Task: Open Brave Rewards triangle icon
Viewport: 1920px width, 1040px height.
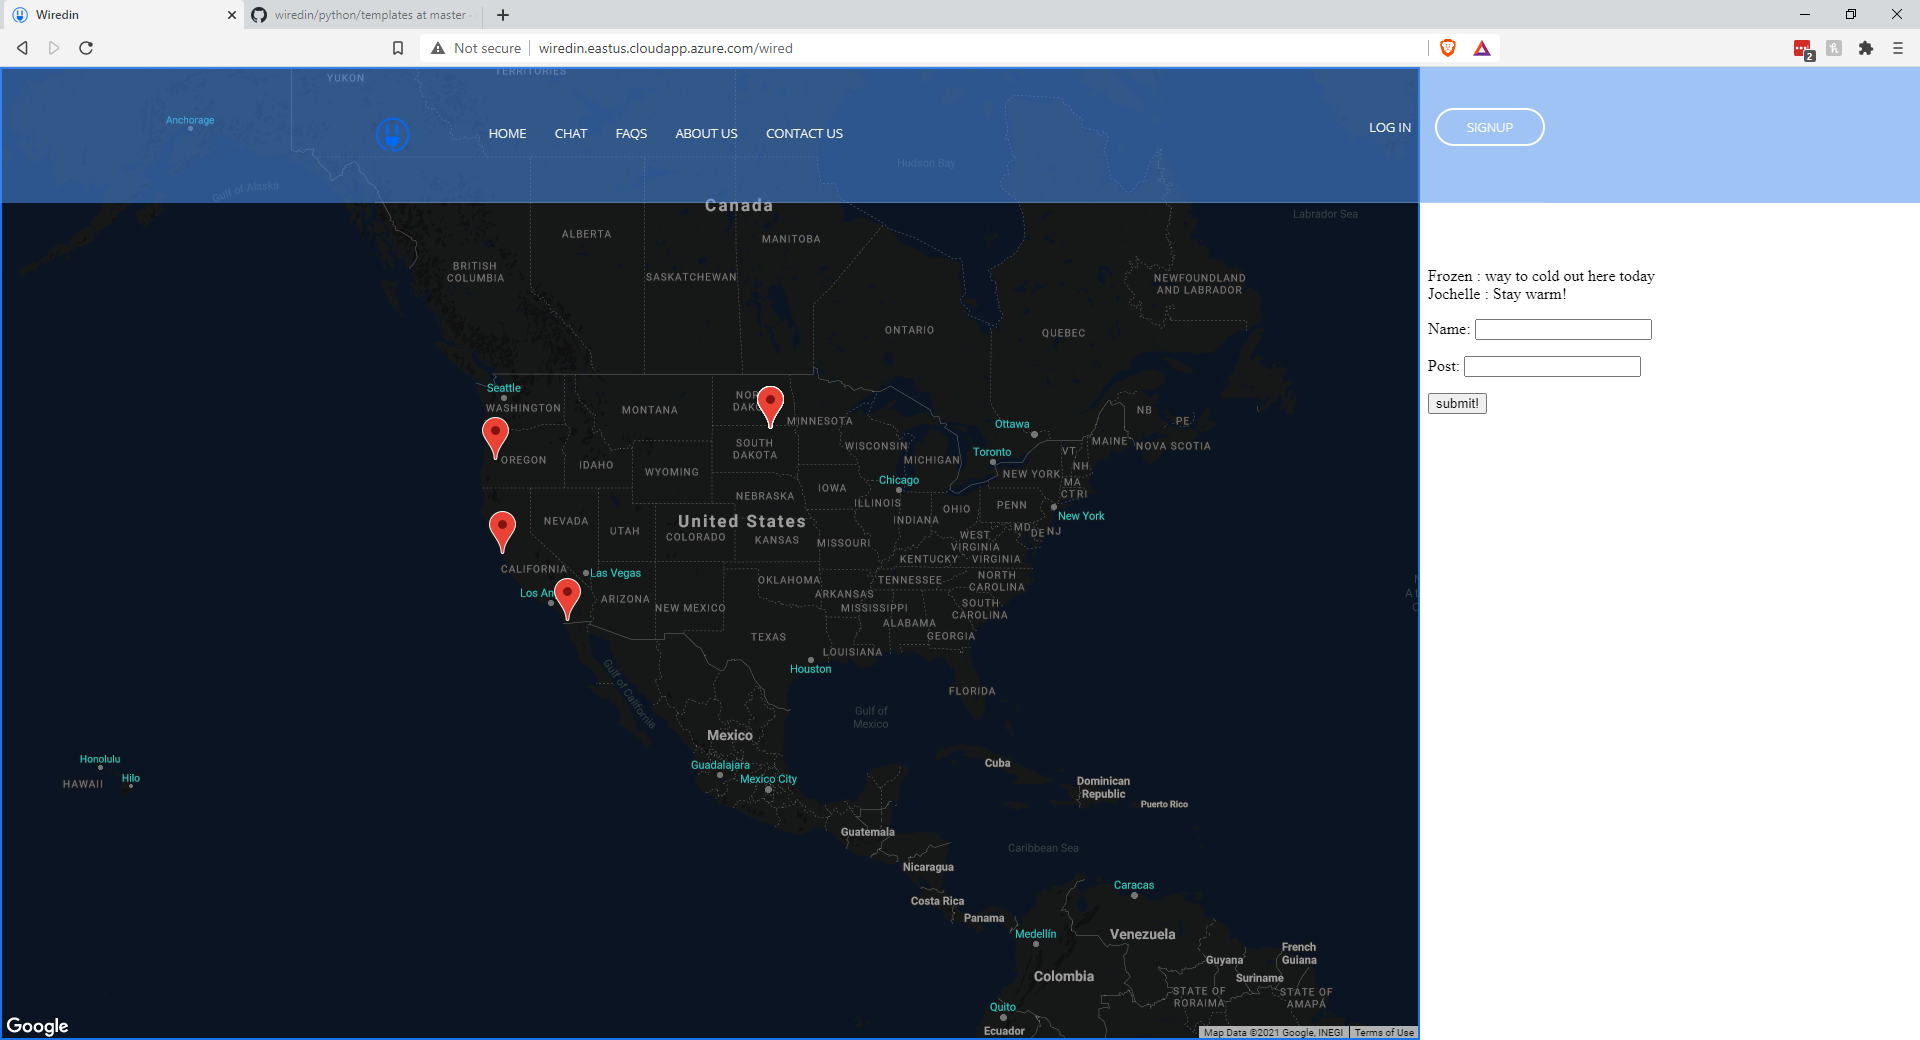Action: tap(1482, 48)
